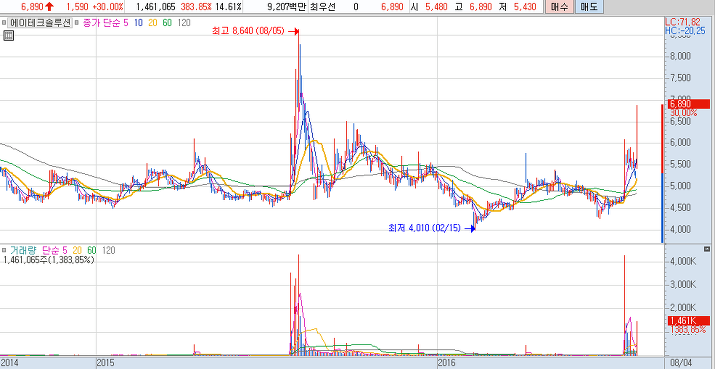This screenshot has height=369, width=715.
Task: Click the 4,000K volume axis label
Action: 684,261
